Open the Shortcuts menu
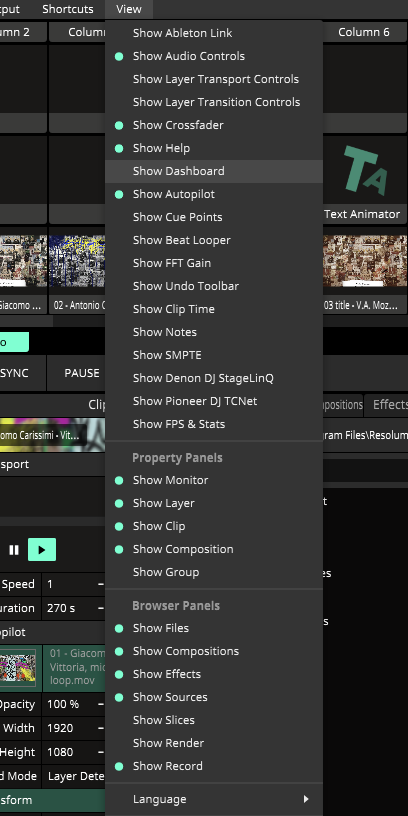Viewport: 408px width, 816px height. [68, 9]
